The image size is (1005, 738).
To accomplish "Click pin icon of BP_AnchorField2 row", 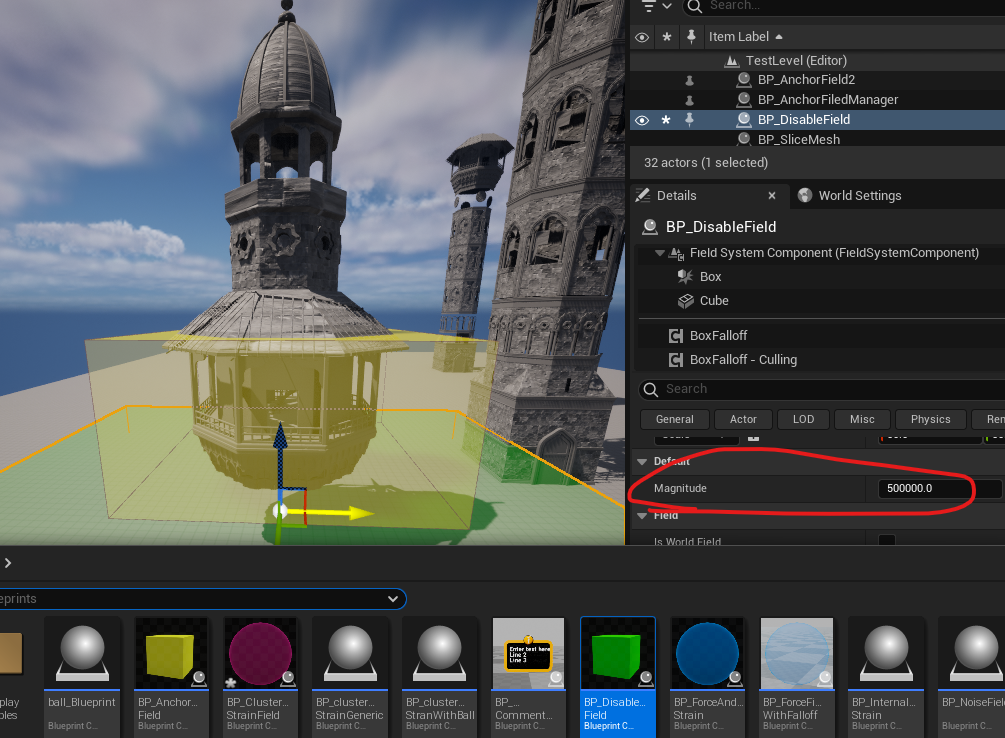I will click(690, 80).
